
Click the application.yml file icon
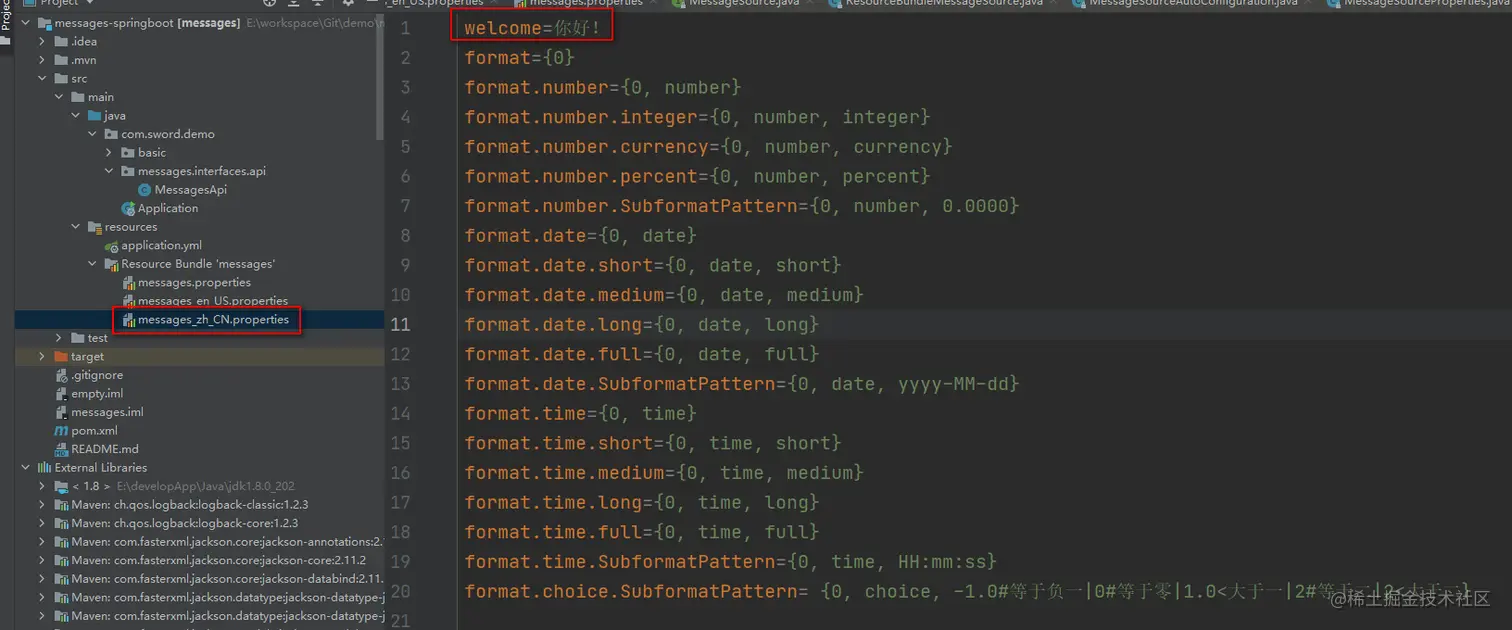(111, 245)
